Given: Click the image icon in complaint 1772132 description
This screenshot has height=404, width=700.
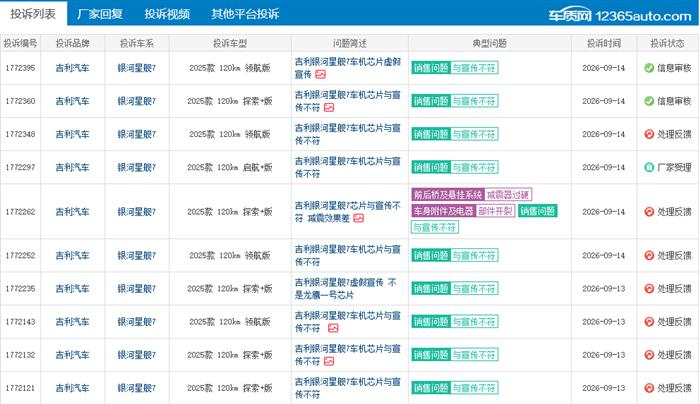Looking at the screenshot, I should coord(329,361).
